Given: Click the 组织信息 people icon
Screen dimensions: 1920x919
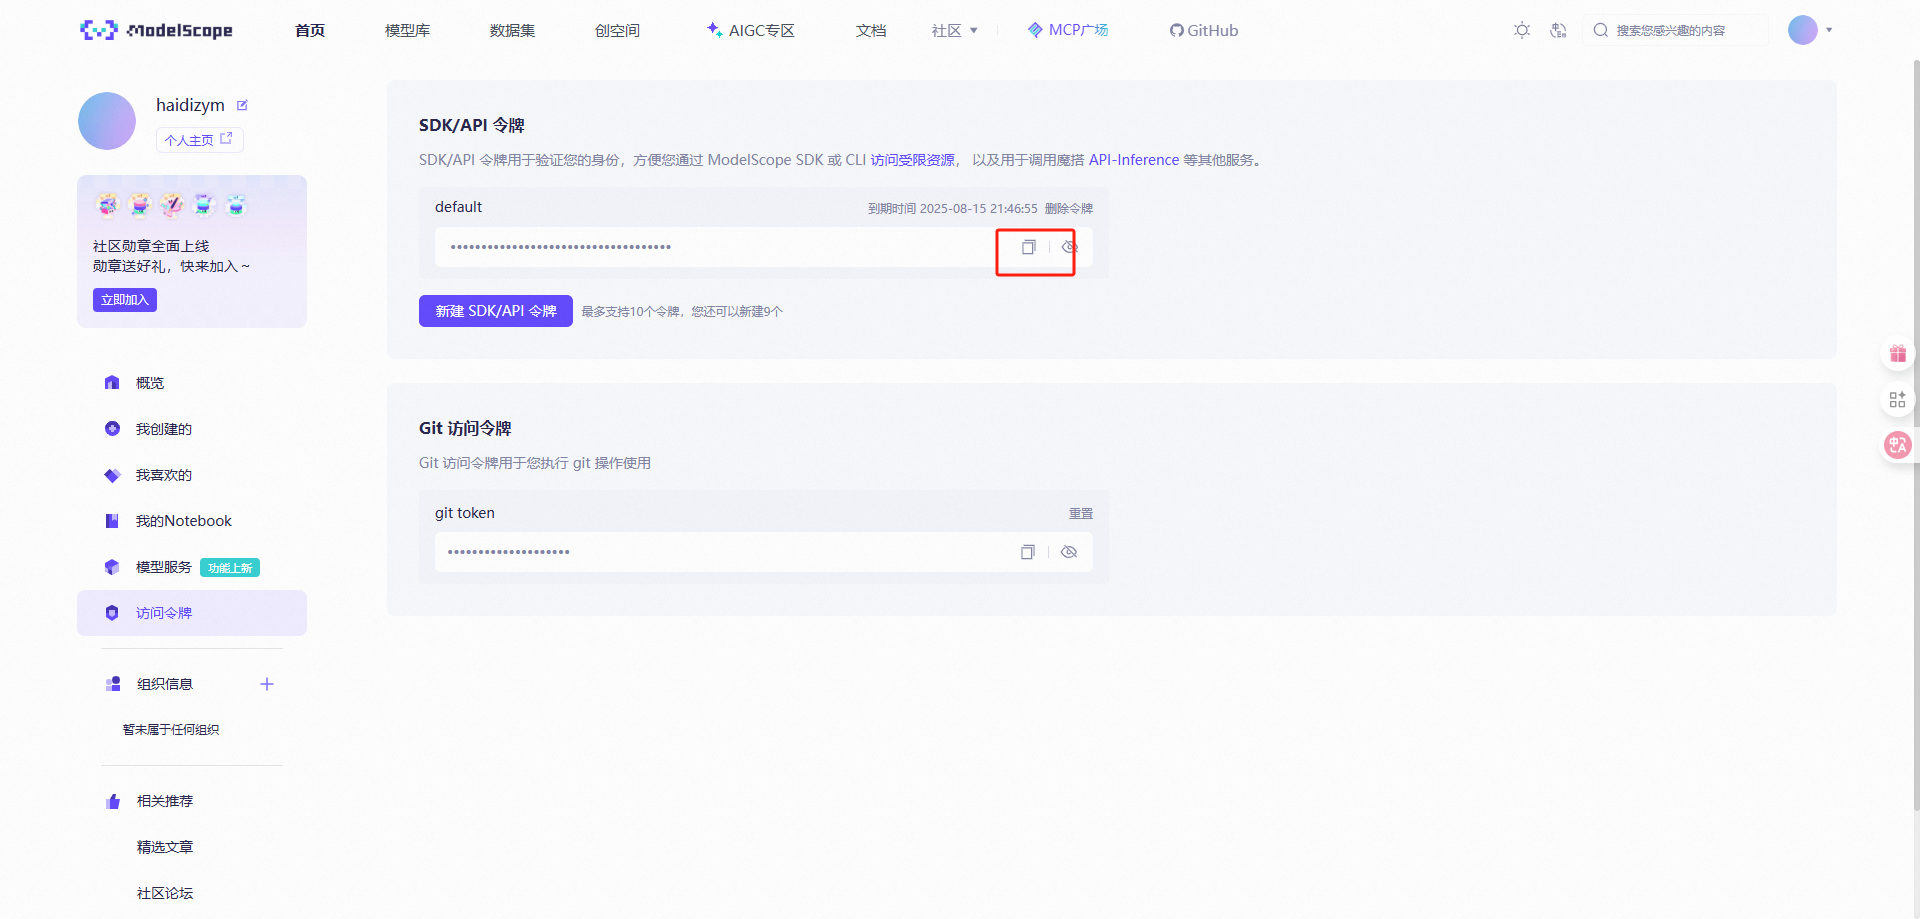Looking at the screenshot, I should click(x=113, y=684).
